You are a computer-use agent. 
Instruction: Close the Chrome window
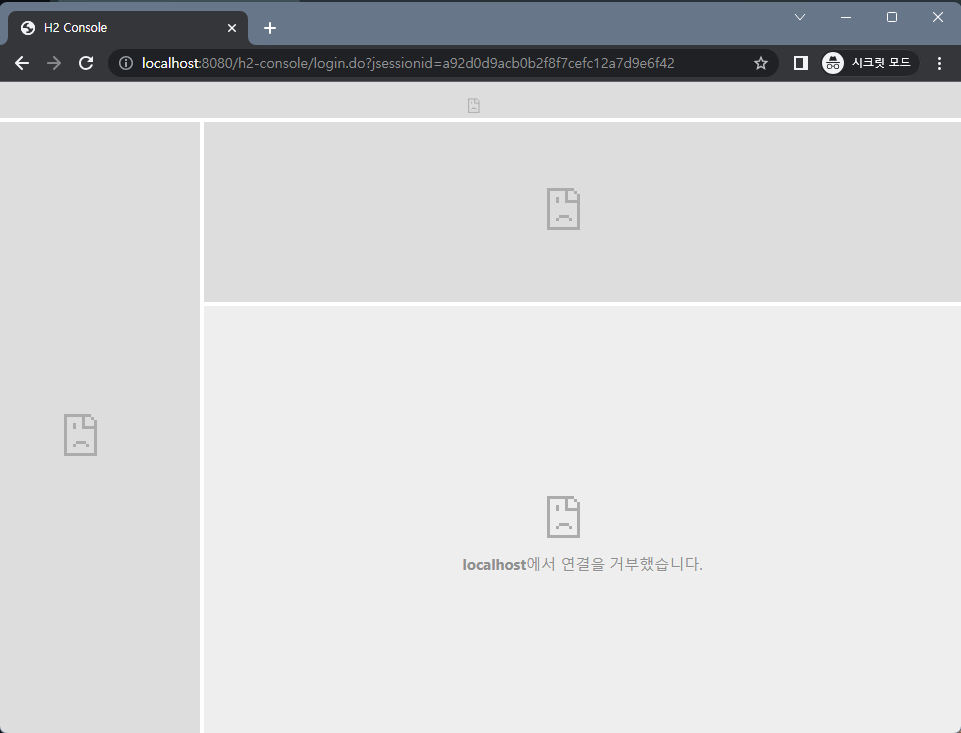click(x=938, y=17)
